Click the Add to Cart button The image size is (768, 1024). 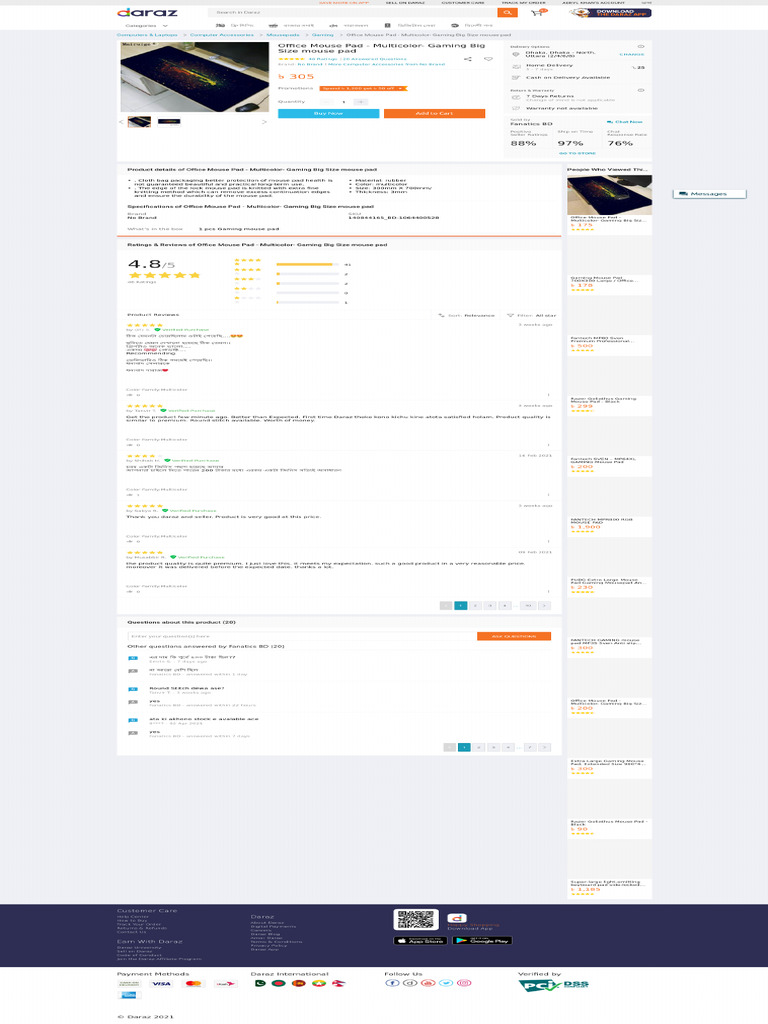coord(434,114)
